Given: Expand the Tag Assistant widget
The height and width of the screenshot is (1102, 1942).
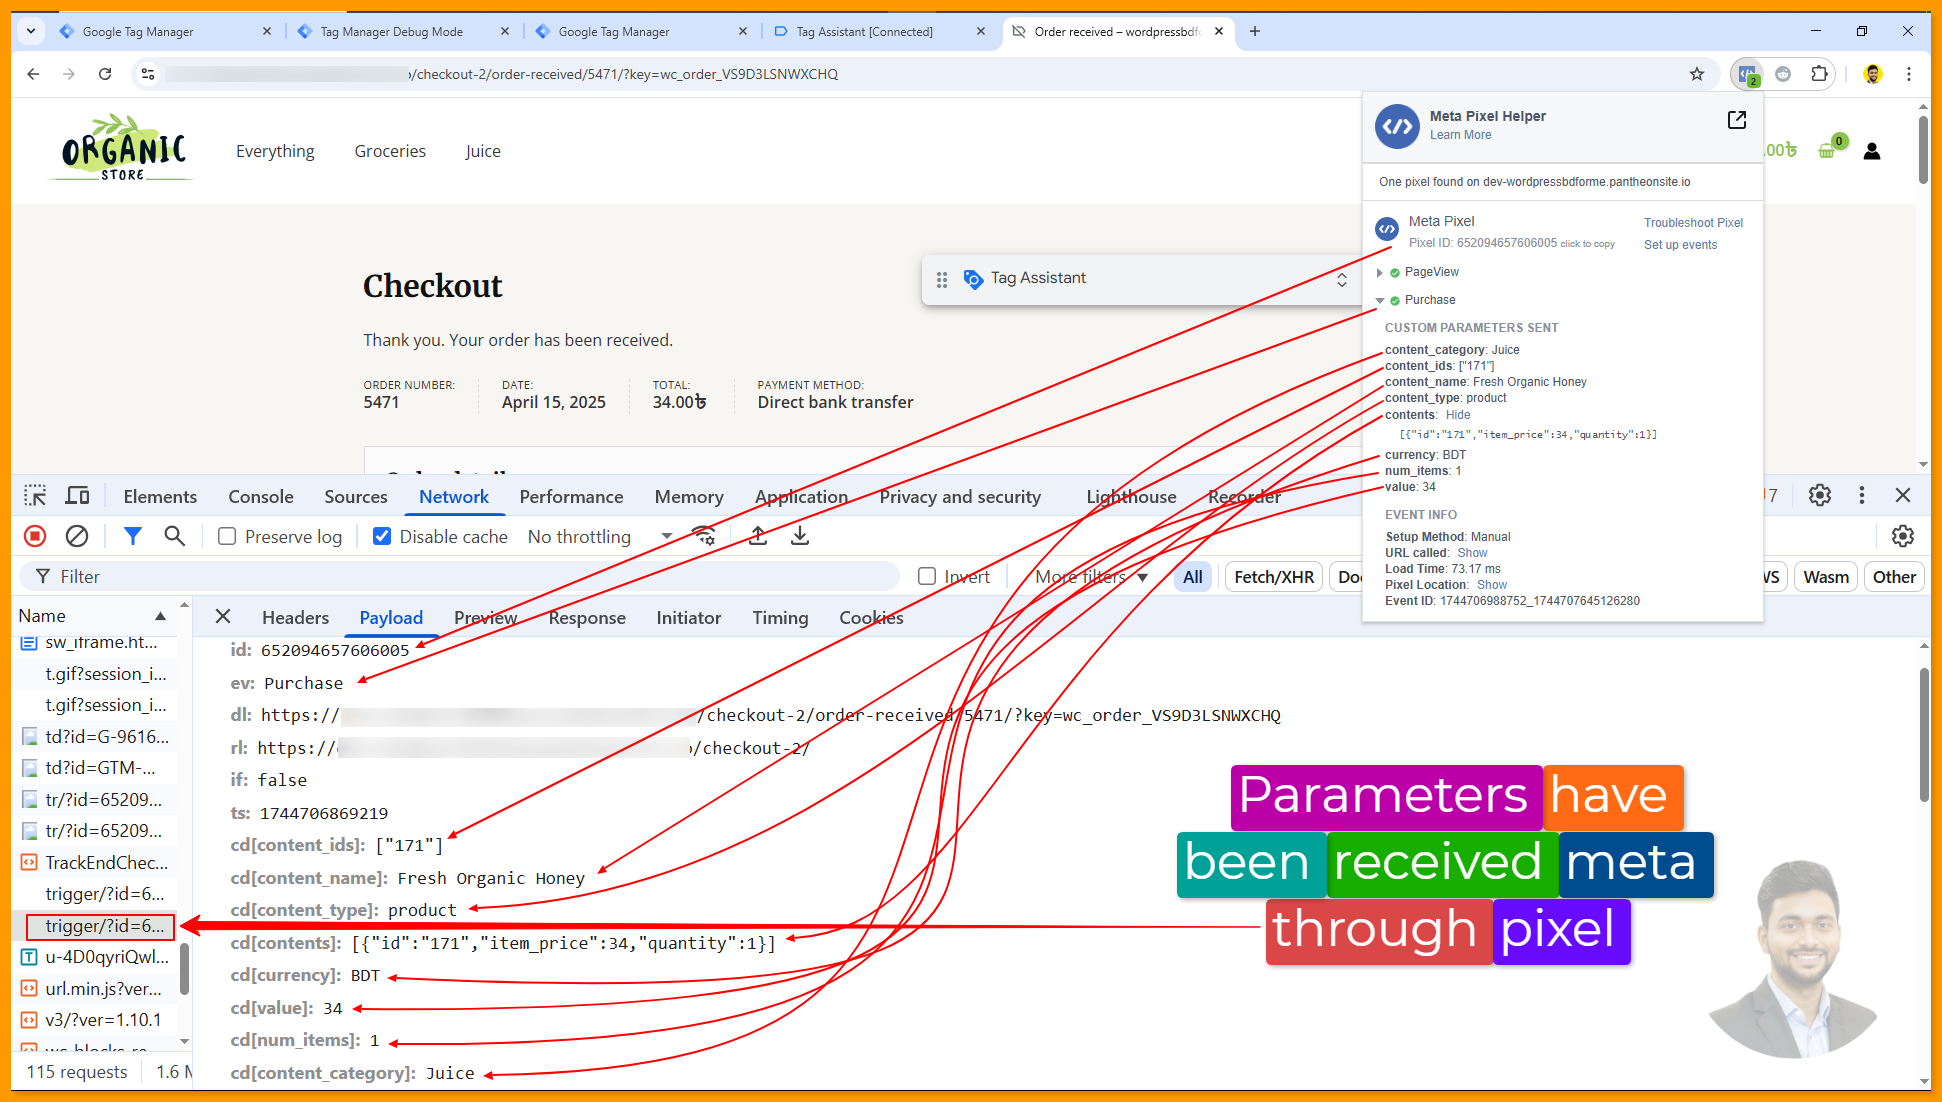Looking at the screenshot, I should 1342,280.
